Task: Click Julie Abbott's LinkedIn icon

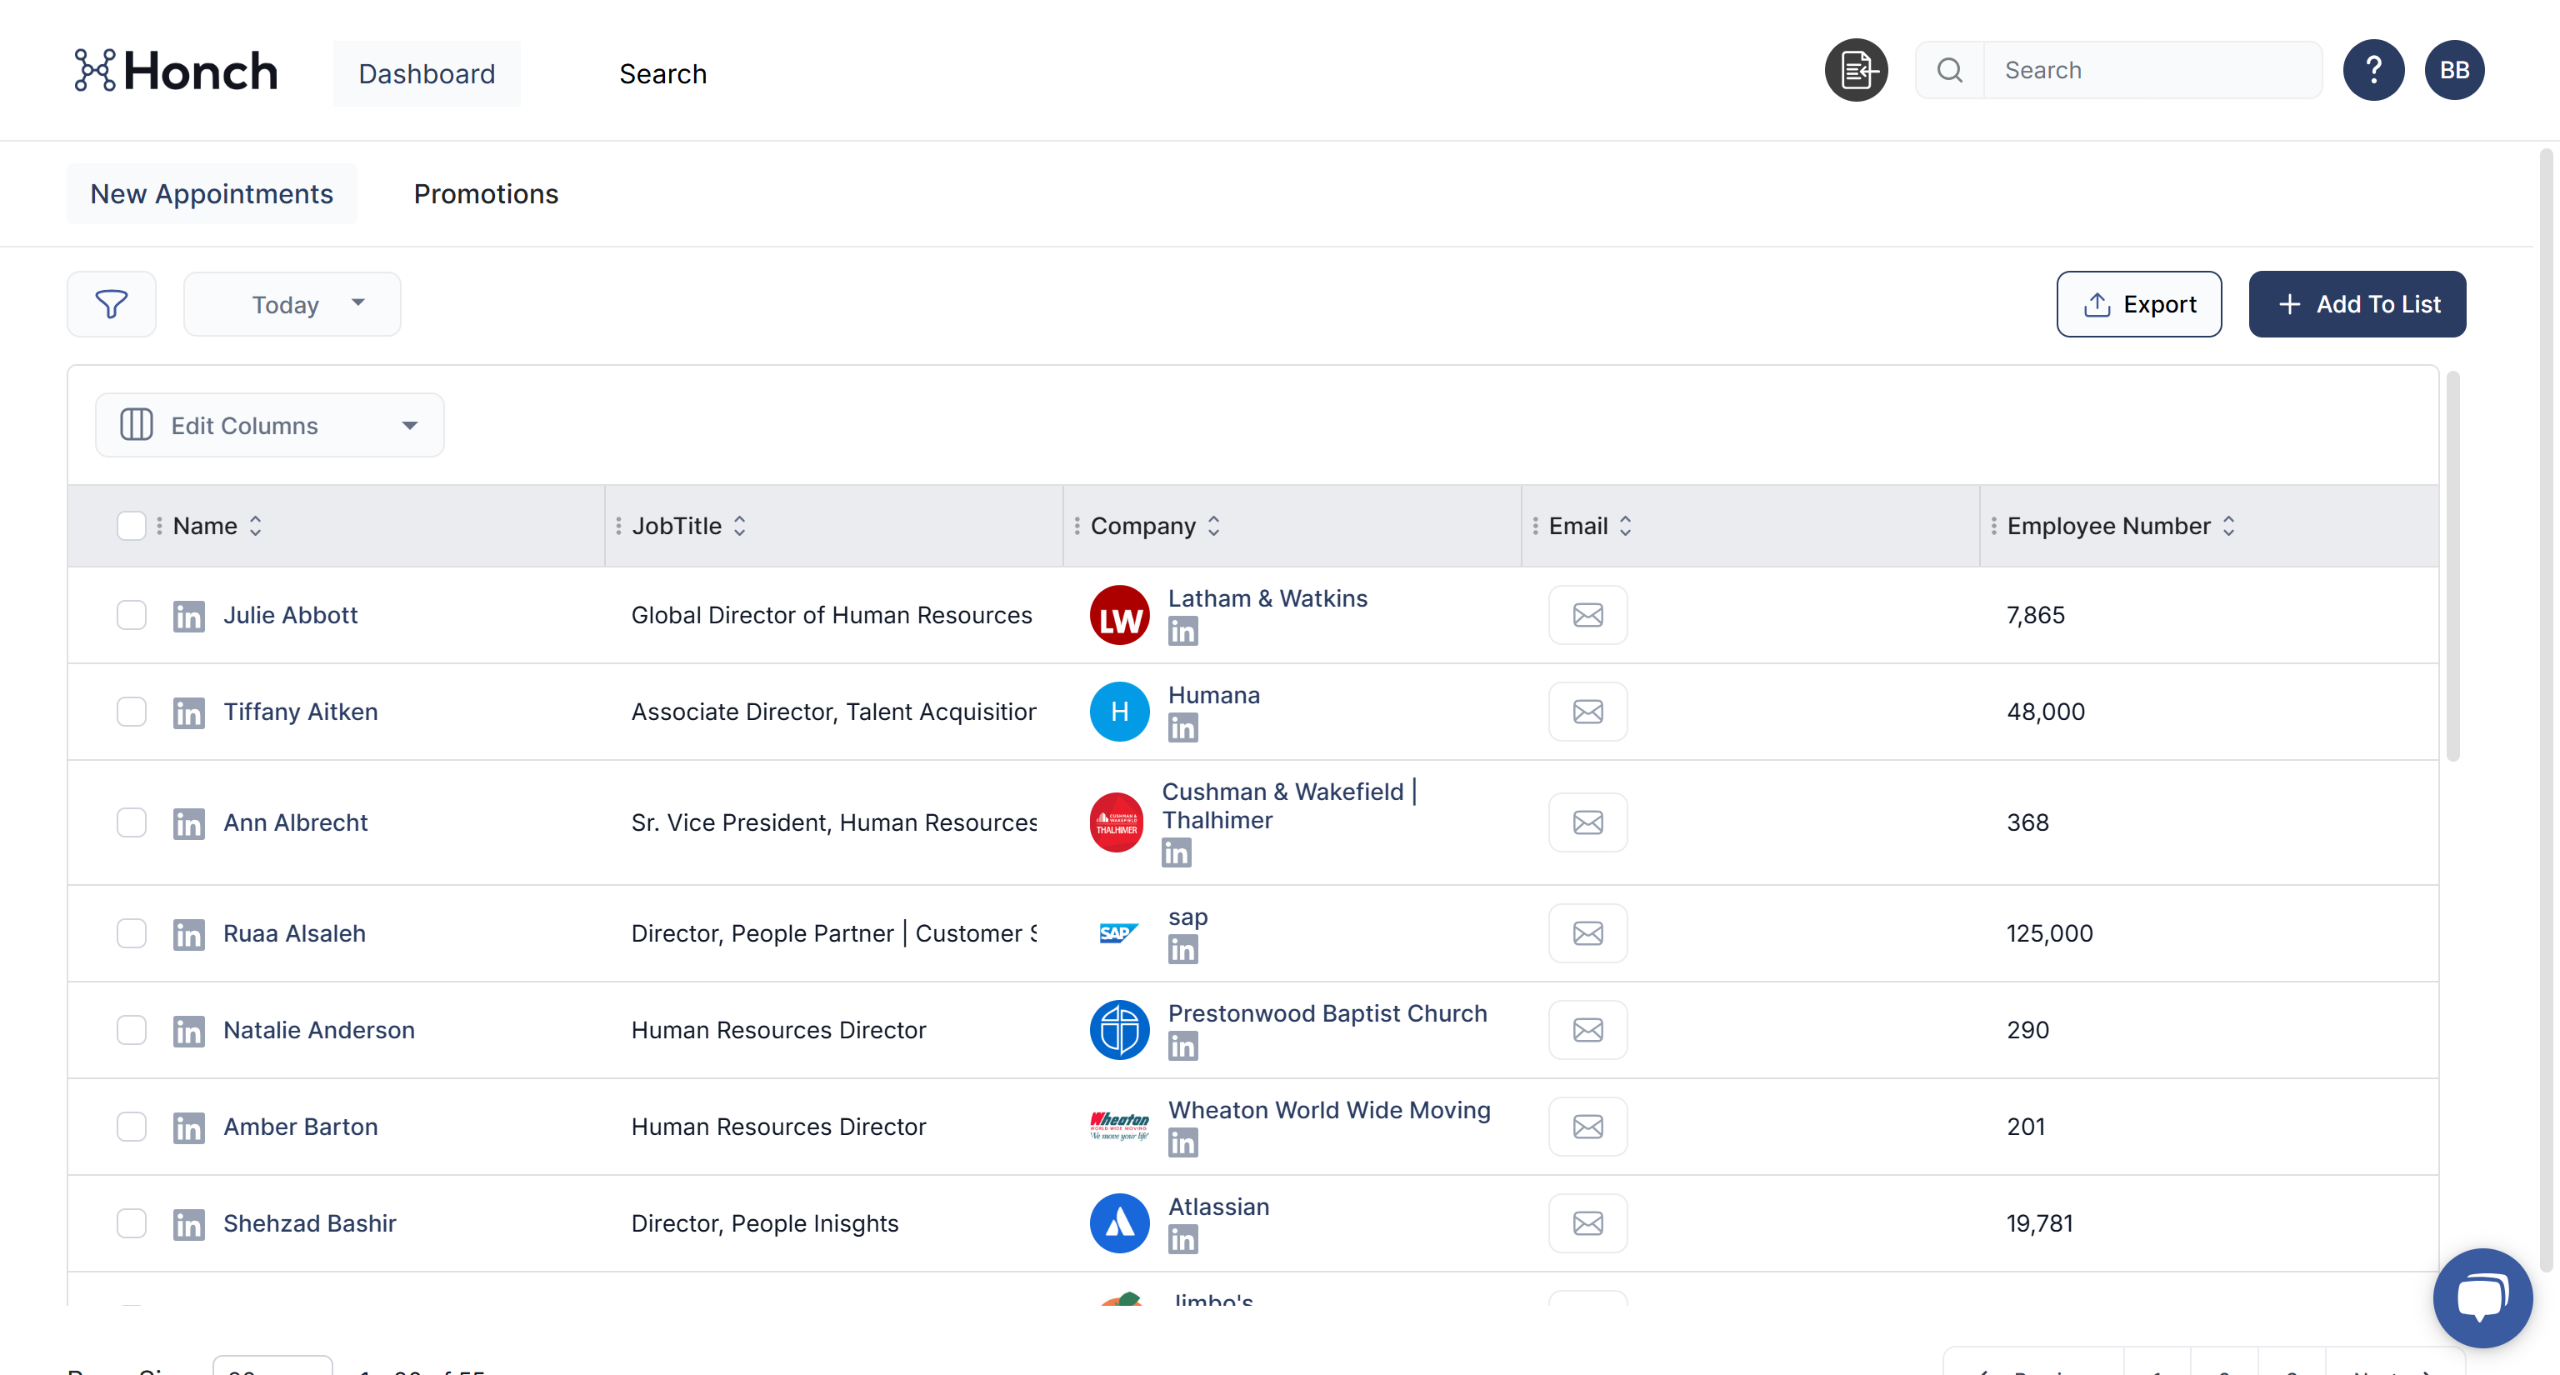Action: click(x=188, y=616)
